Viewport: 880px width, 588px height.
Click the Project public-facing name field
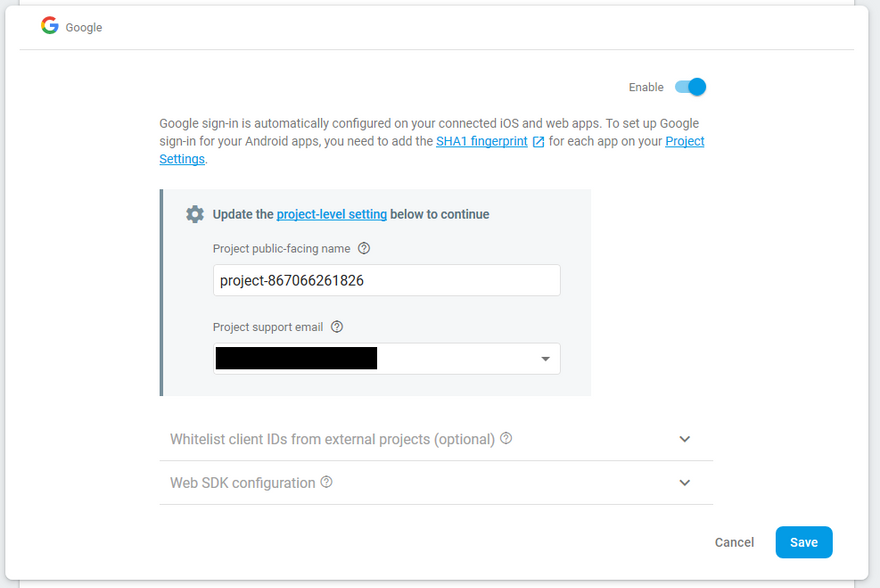pos(386,281)
